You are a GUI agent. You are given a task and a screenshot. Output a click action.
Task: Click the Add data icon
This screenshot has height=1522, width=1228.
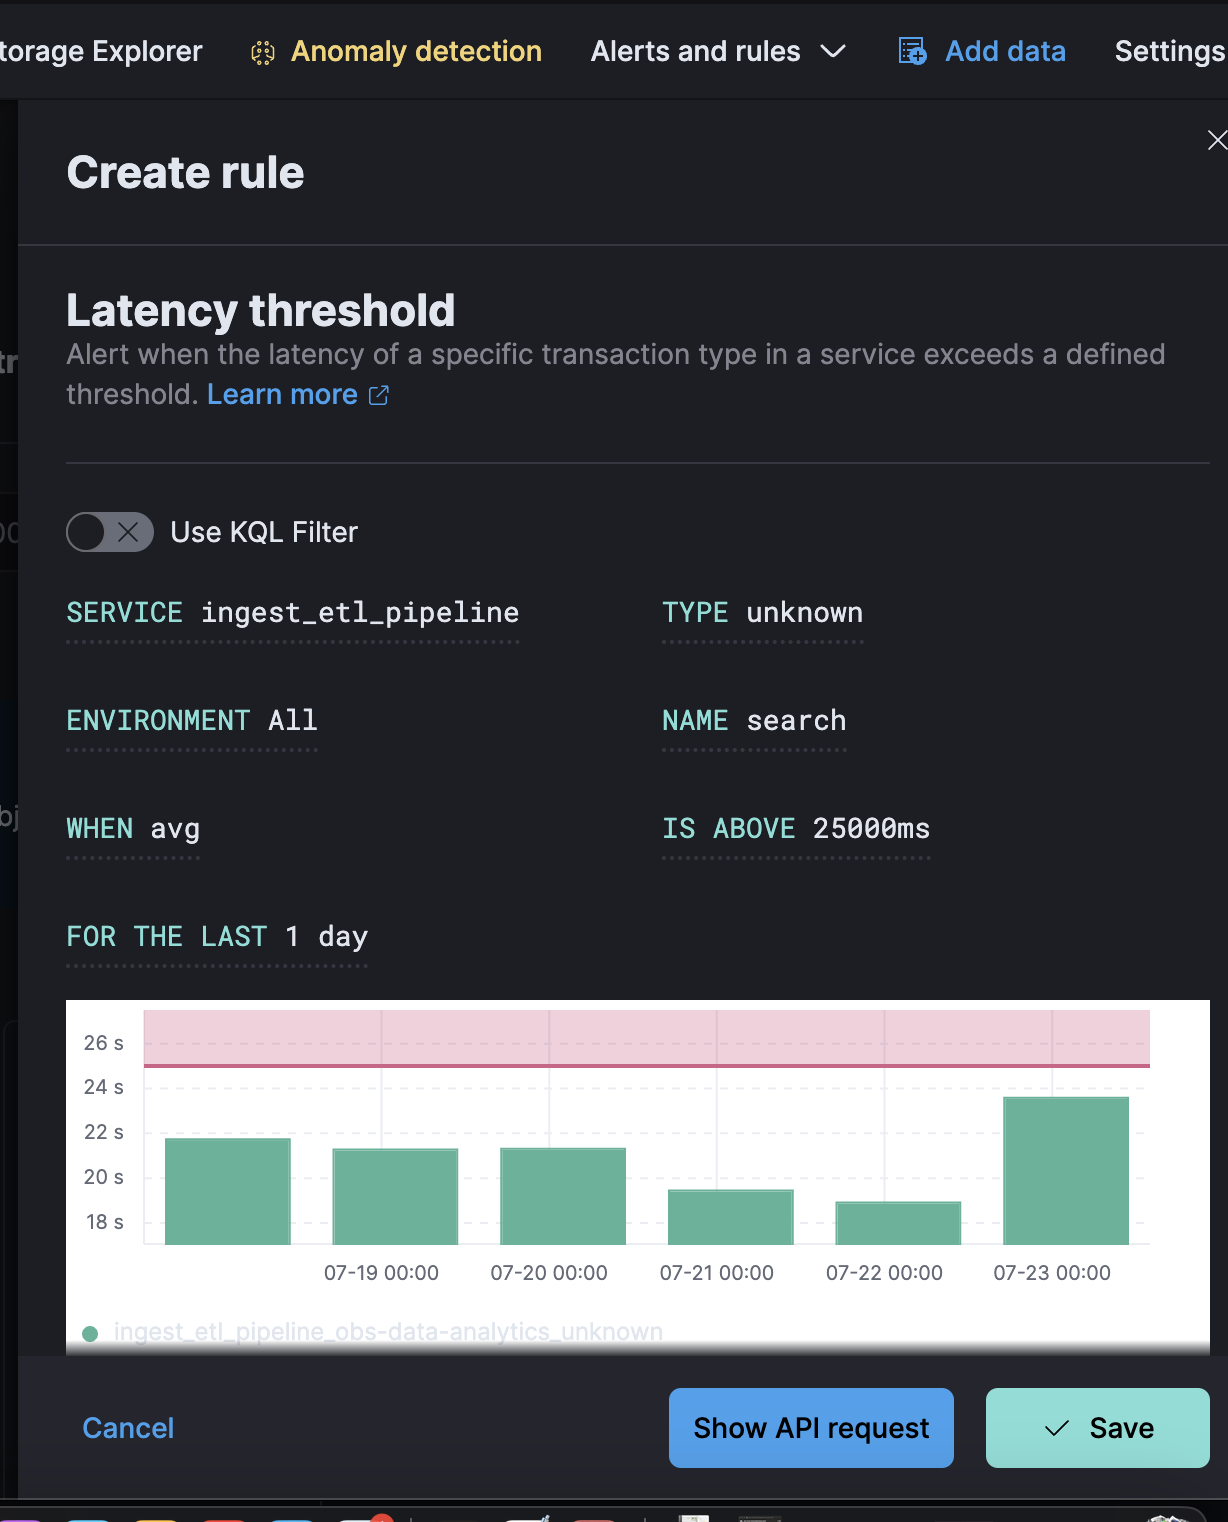[x=912, y=51]
